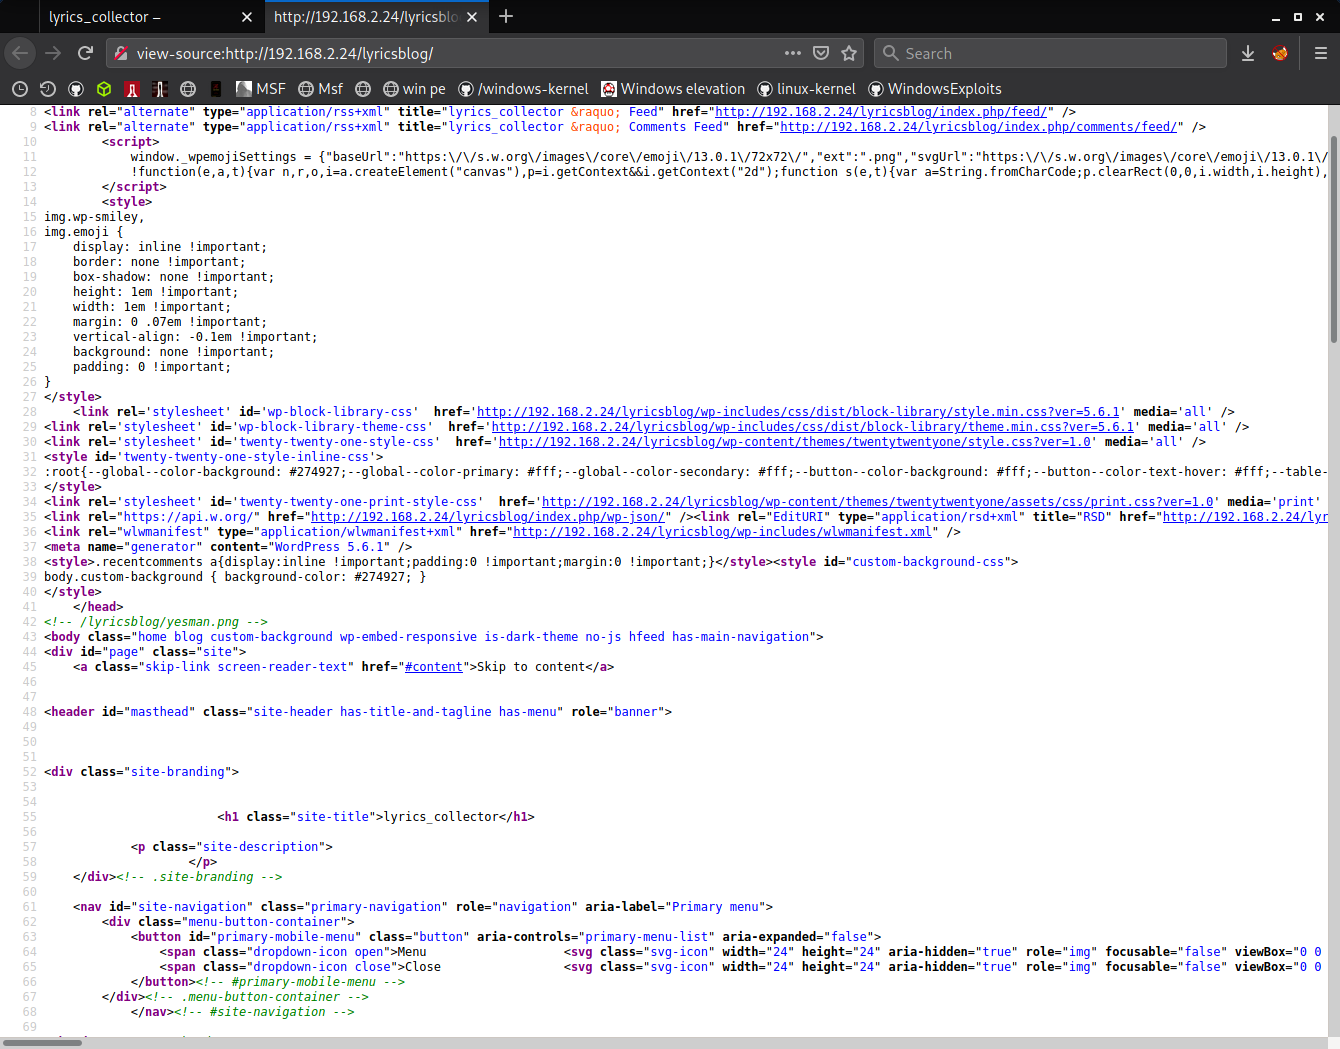Close the lyrics_collector tab

(247, 17)
